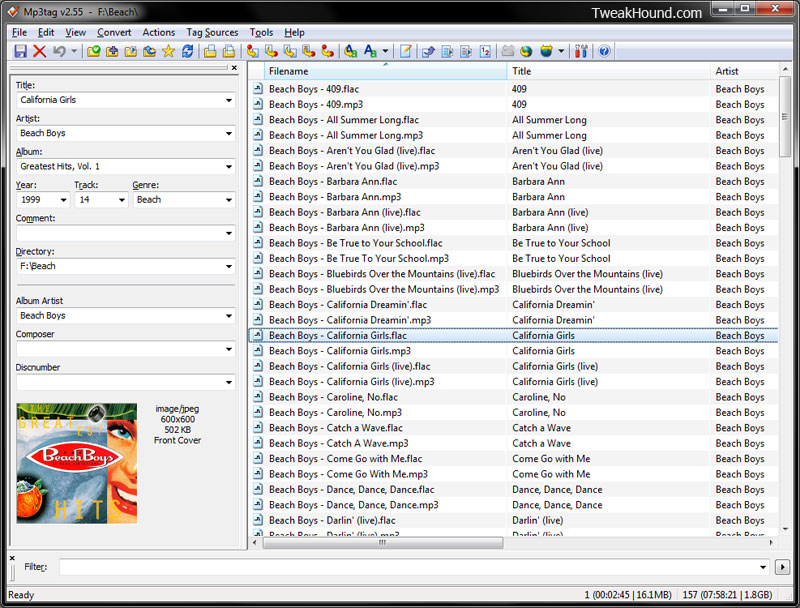800x608 pixels.
Task: Expand the Genre dropdown
Action: click(x=229, y=199)
